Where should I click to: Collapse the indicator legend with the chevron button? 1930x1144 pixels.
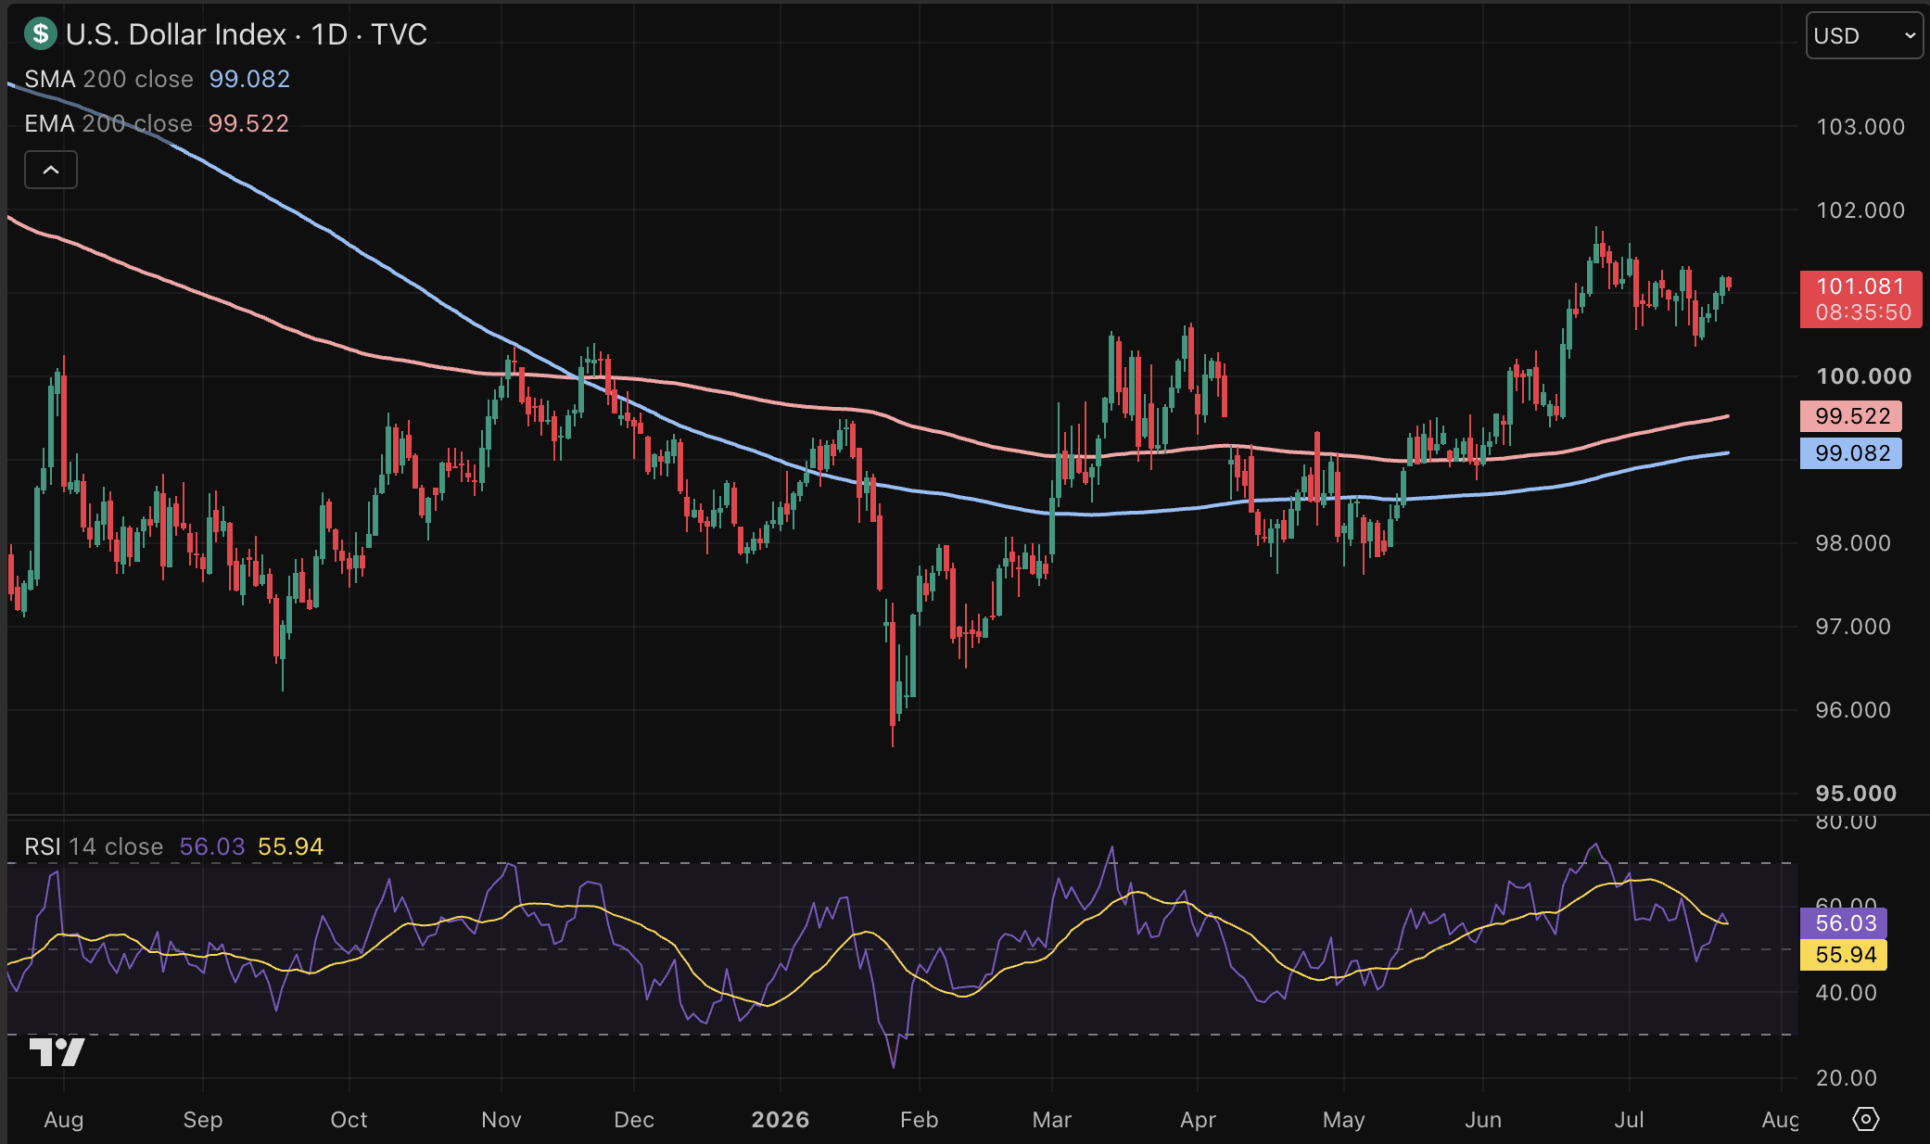(x=51, y=170)
